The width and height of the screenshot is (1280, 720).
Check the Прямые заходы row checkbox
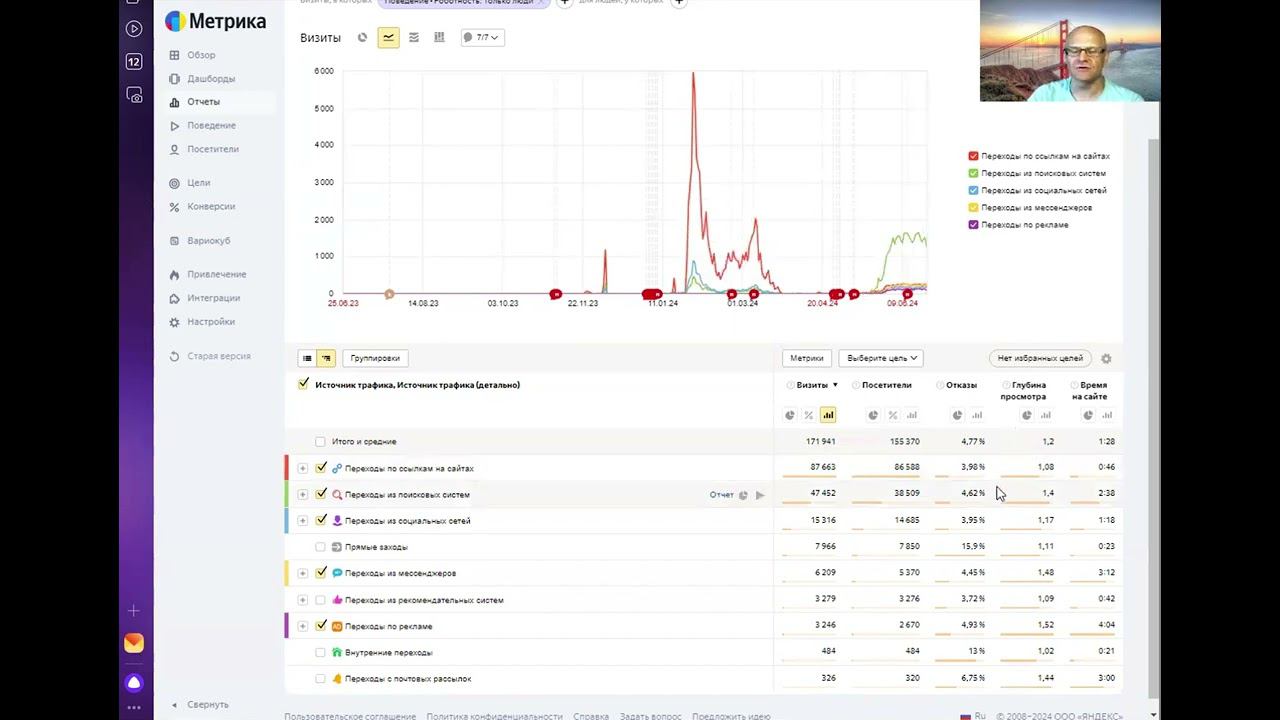point(320,547)
